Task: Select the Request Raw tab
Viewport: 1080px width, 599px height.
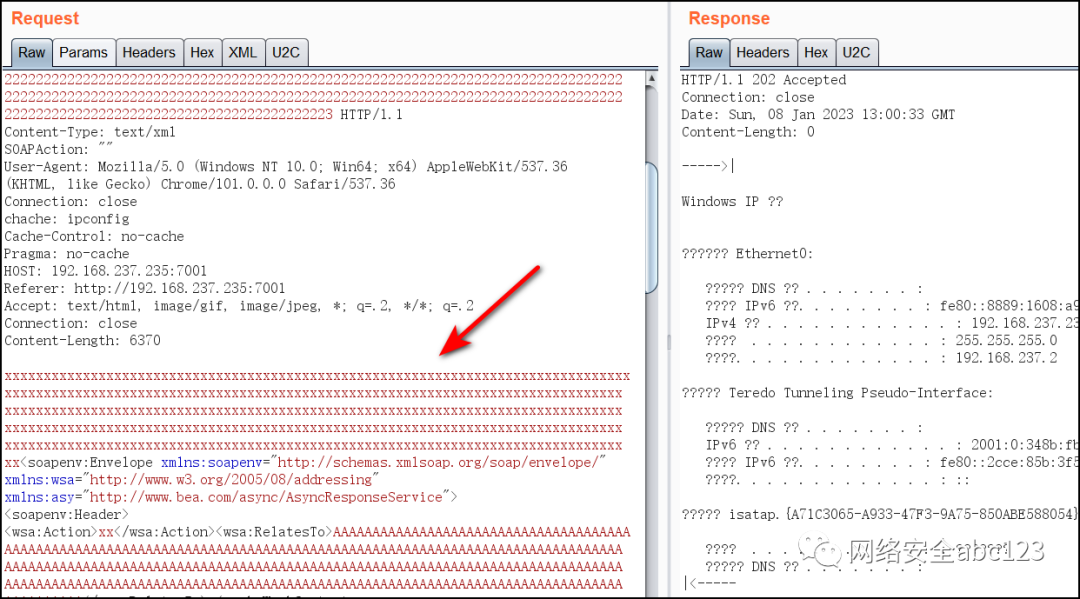Action: click(x=32, y=53)
